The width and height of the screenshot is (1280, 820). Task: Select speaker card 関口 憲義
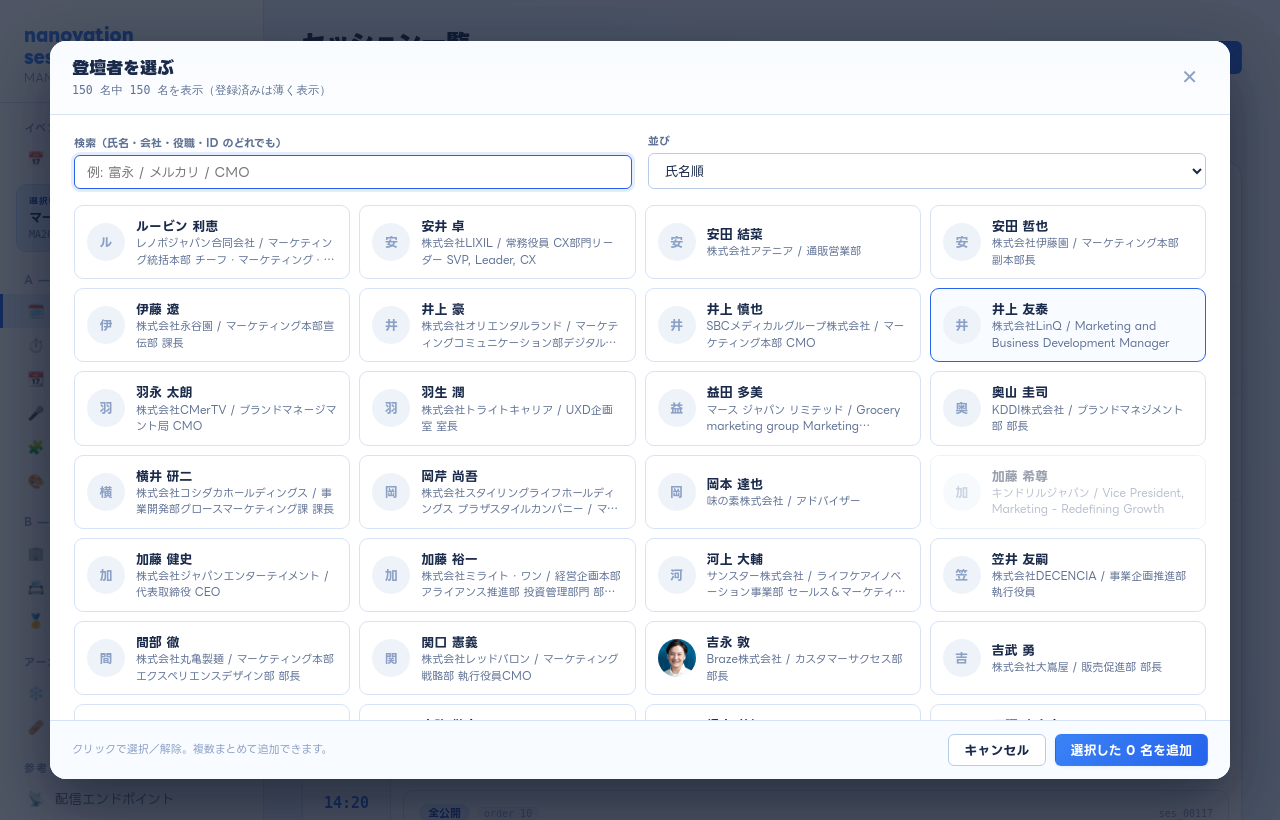pos(497,658)
